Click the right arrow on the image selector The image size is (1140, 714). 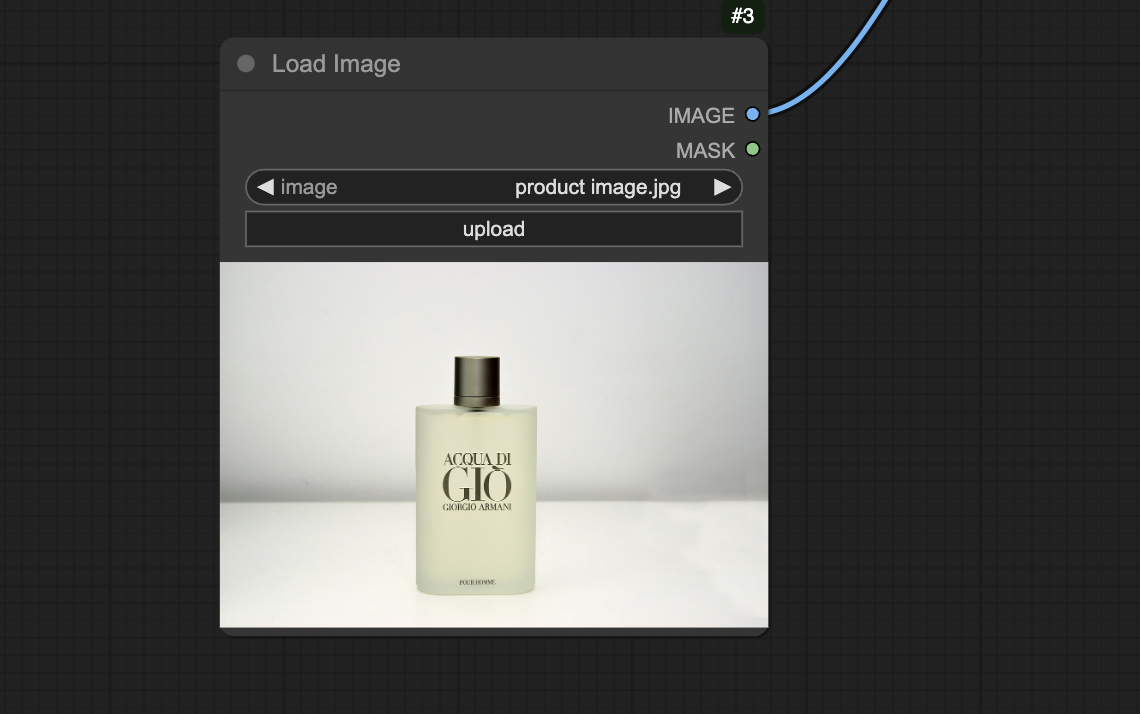[x=722, y=187]
